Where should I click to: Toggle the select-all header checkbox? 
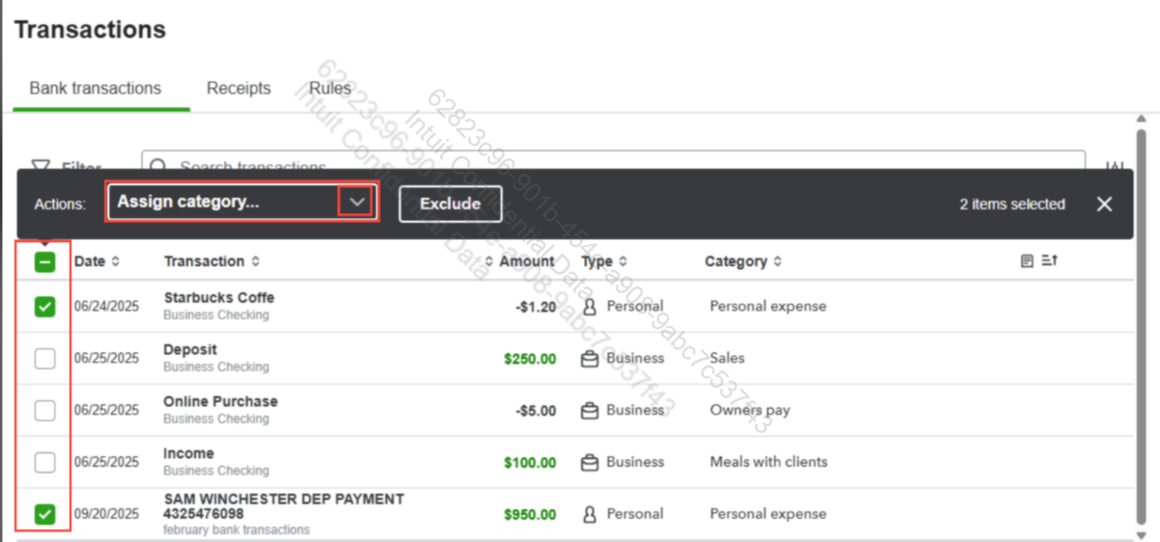[x=45, y=262]
